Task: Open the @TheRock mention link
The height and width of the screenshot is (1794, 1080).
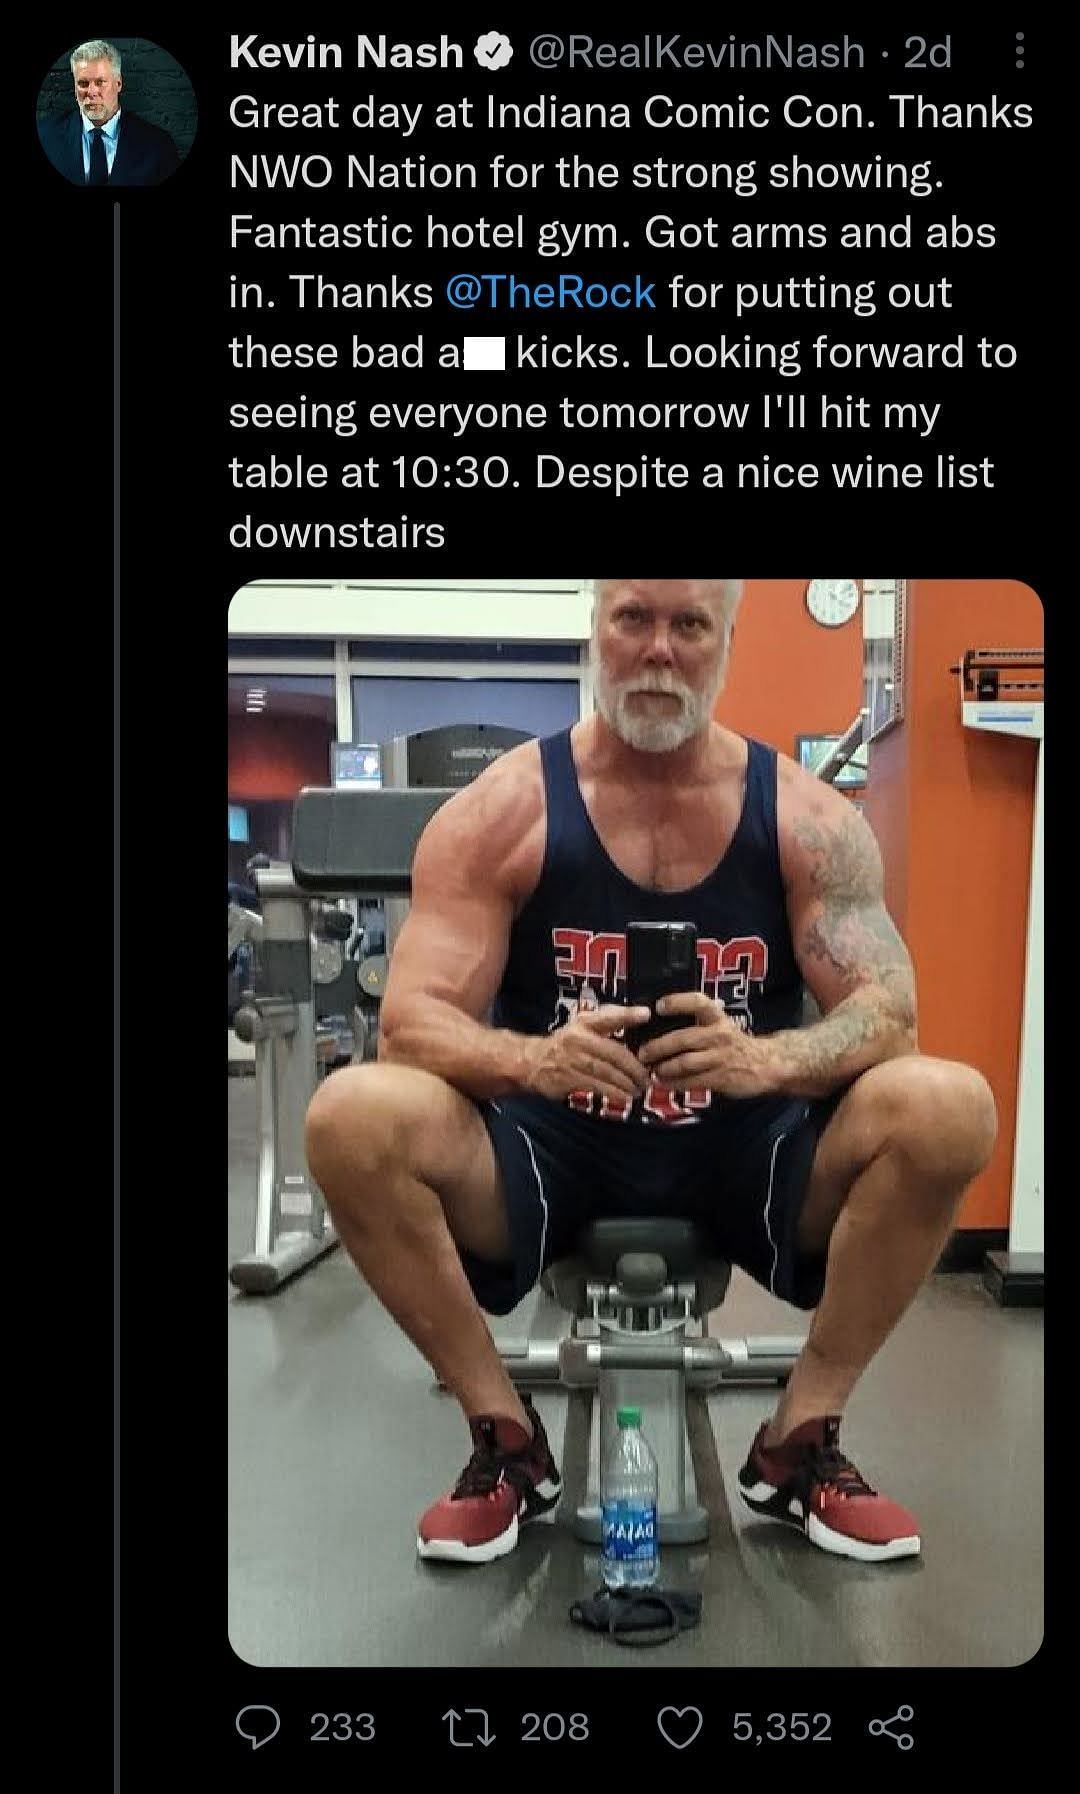Action: tap(548, 292)
